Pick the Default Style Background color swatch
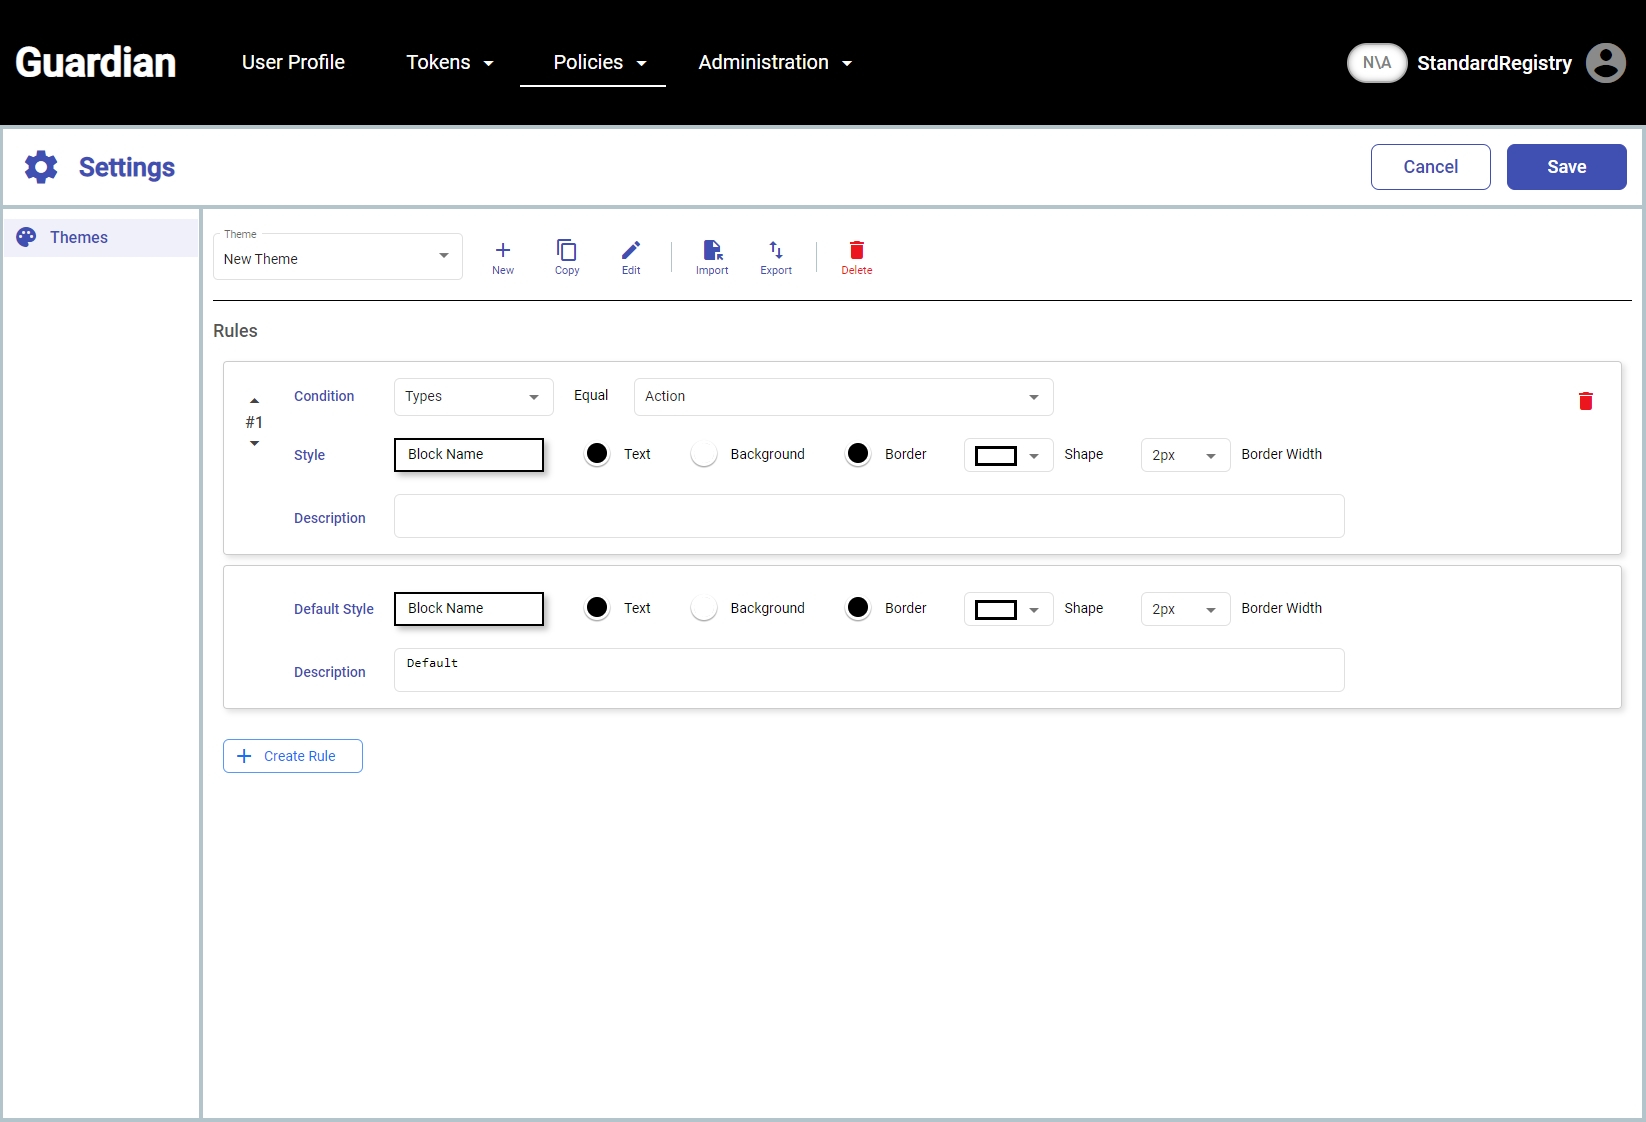The width and height of the screenshot is (1646, 1122). click(704, 608)
